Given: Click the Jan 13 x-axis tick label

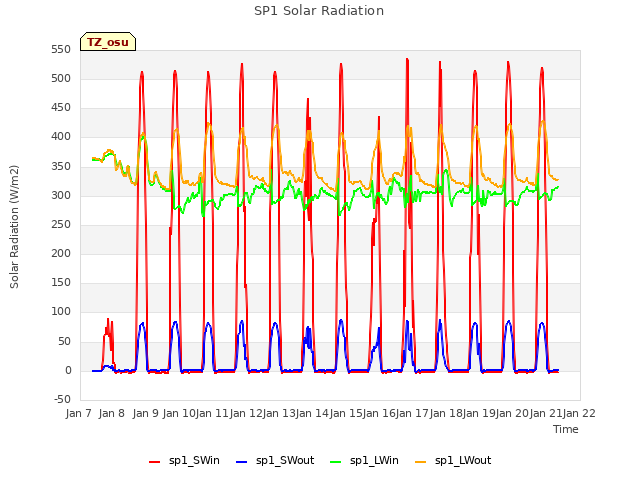Looking at the screenshot, I should (x=280, y=413).
